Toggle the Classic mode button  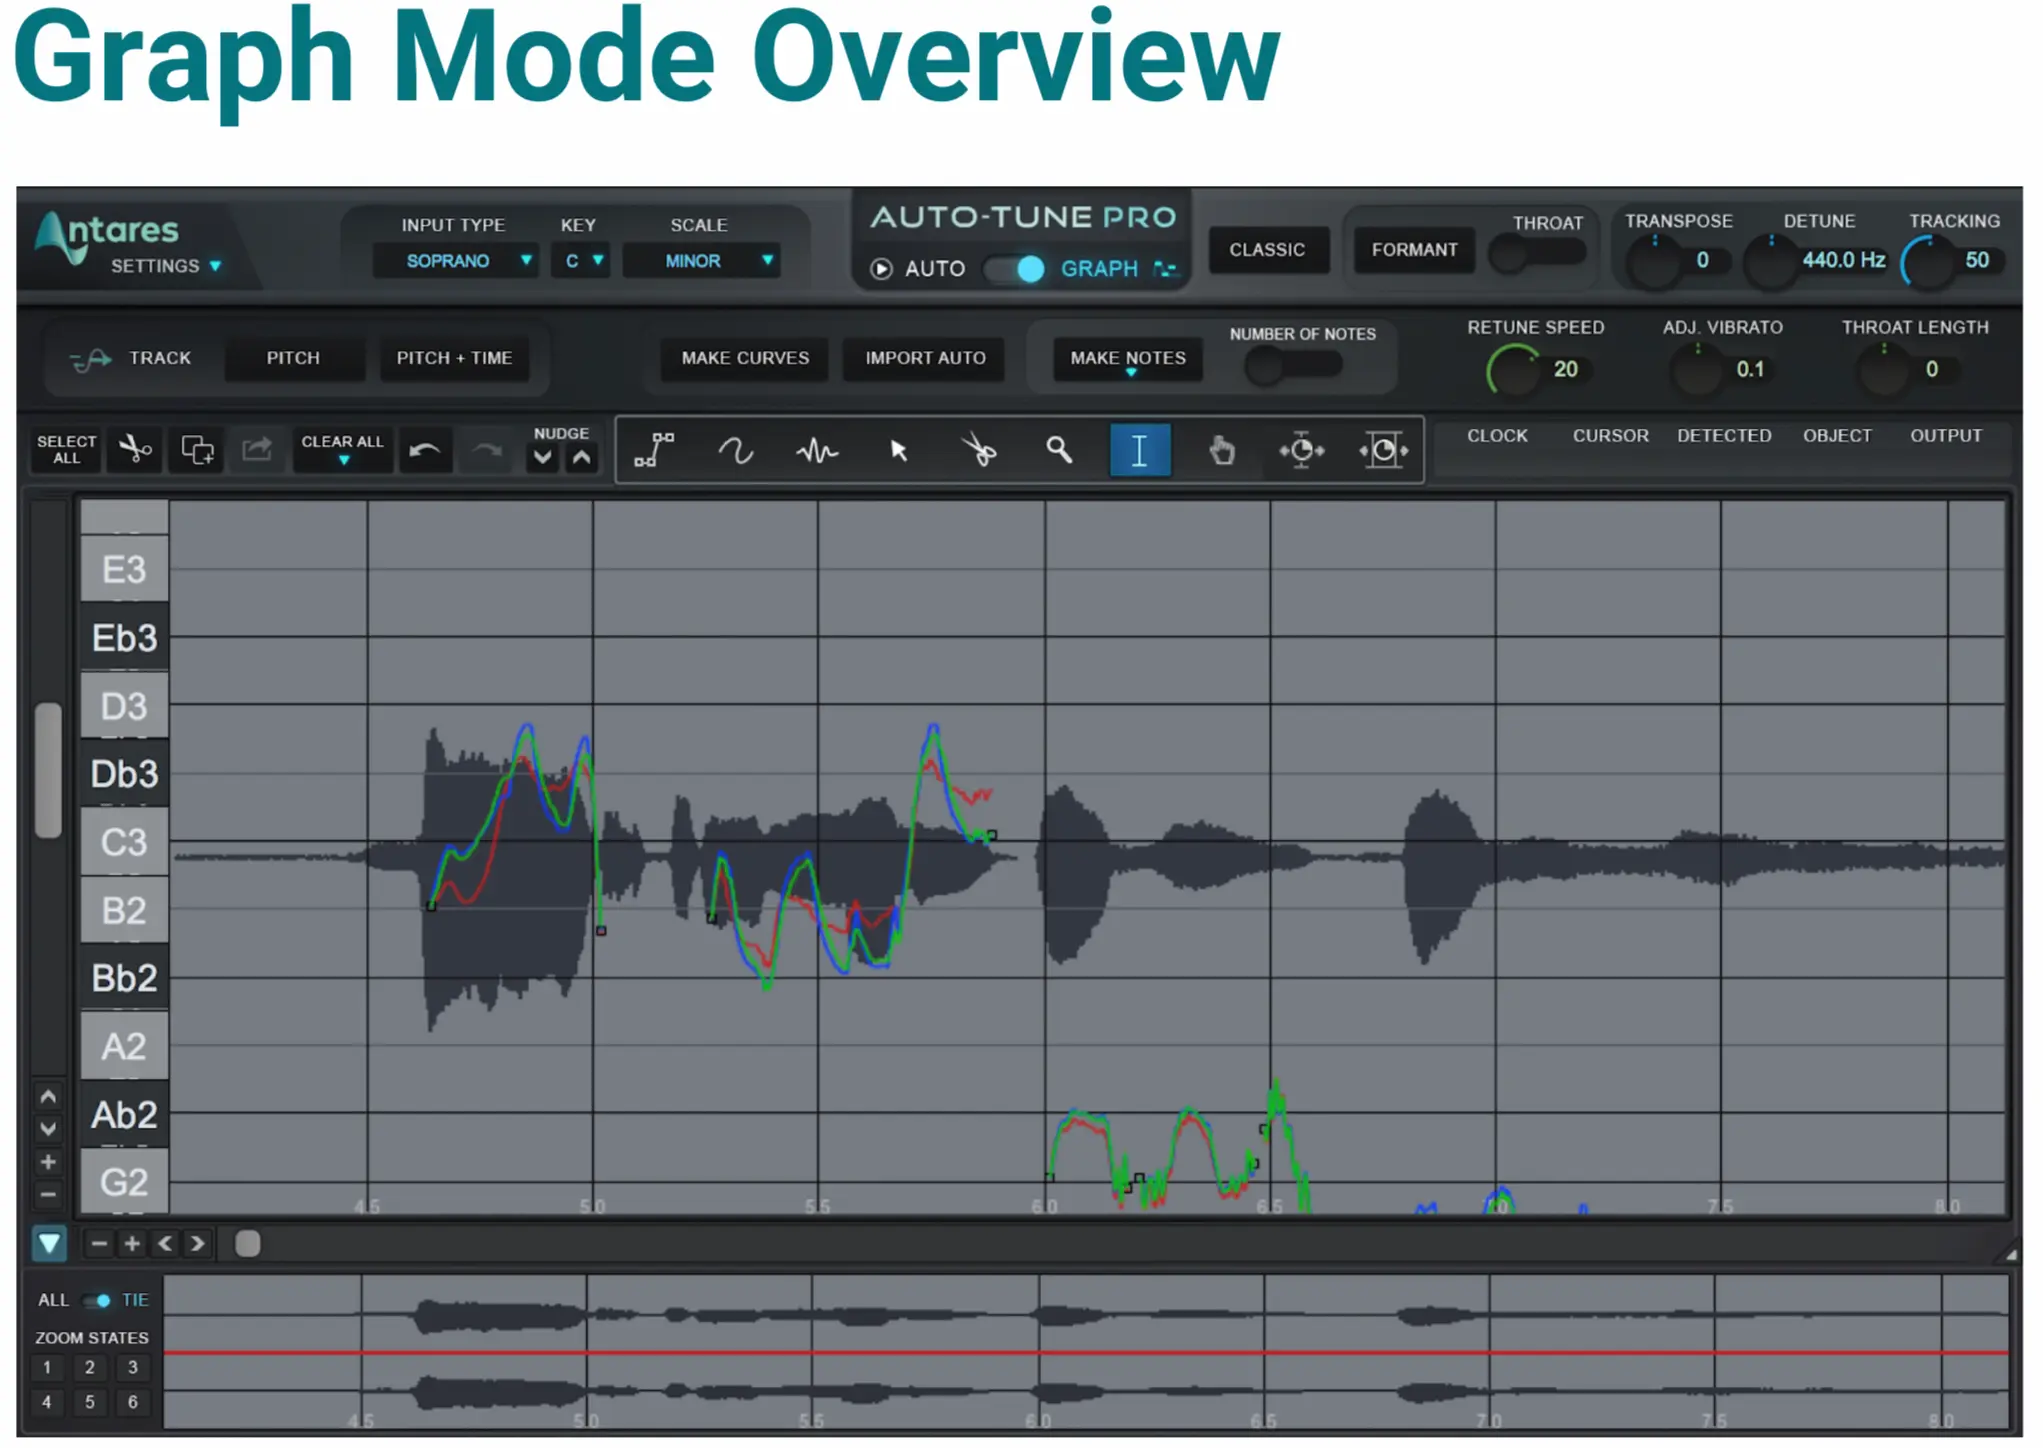click(x=1267, y=250)
